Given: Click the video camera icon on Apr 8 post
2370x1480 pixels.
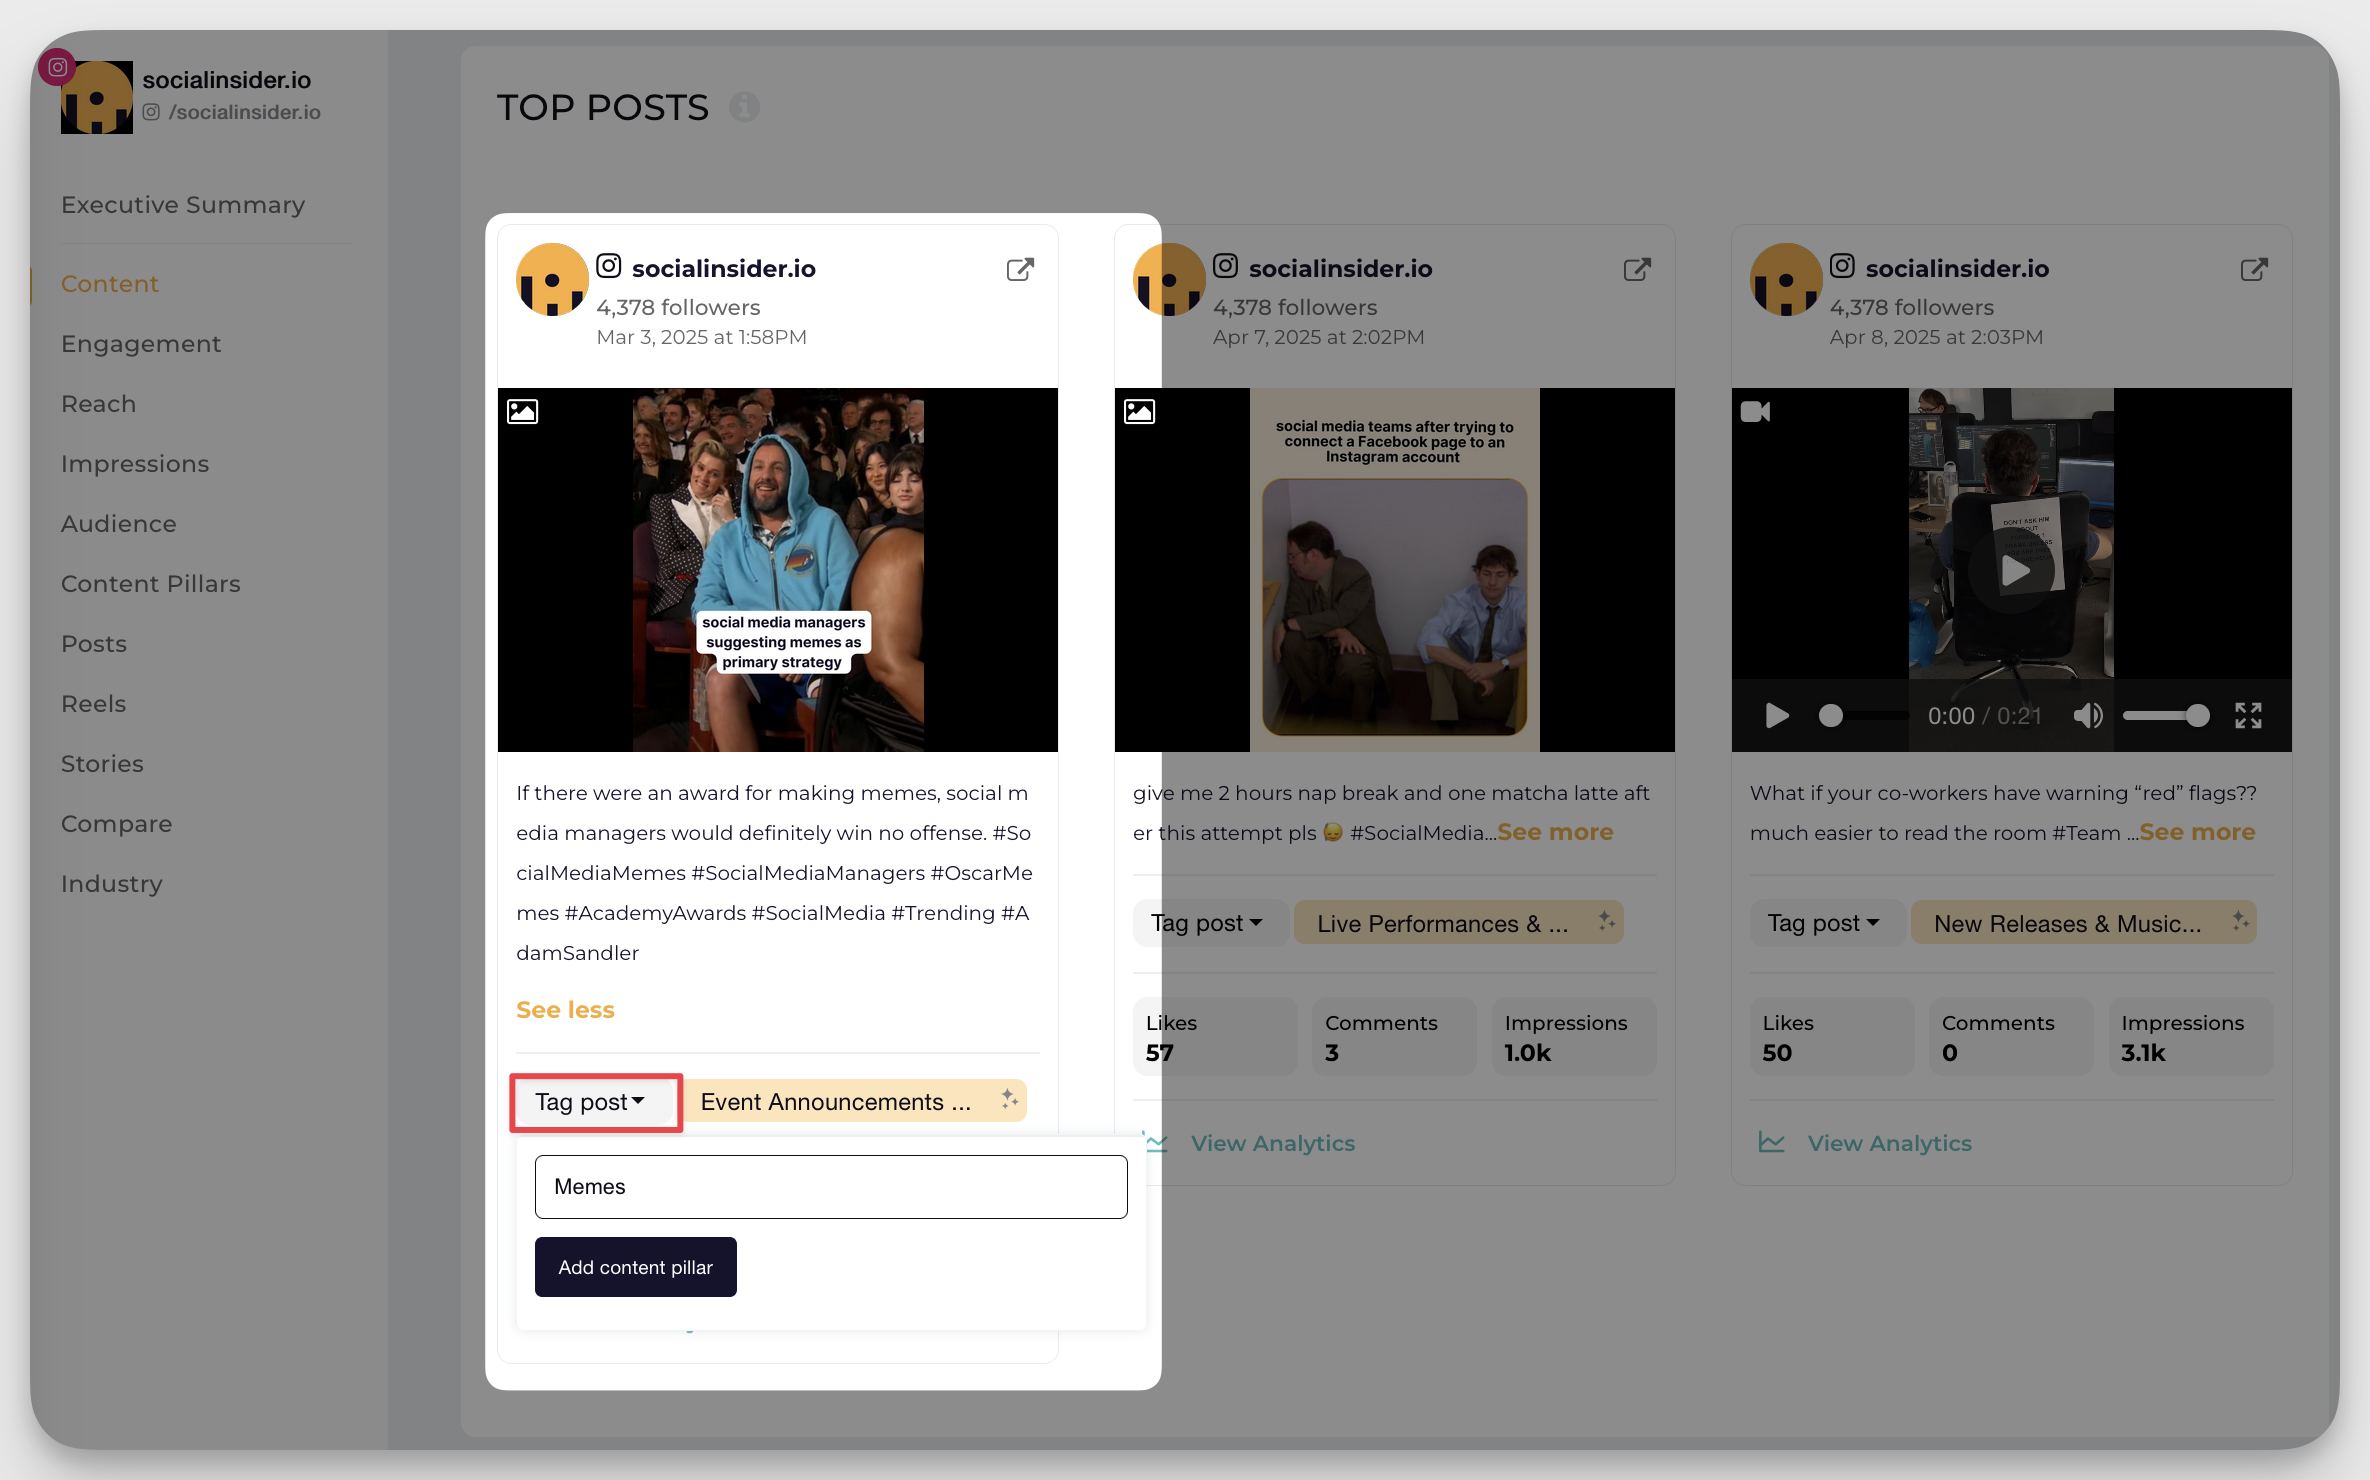Looking at the screenshot, I should [x=1755, y=411].
